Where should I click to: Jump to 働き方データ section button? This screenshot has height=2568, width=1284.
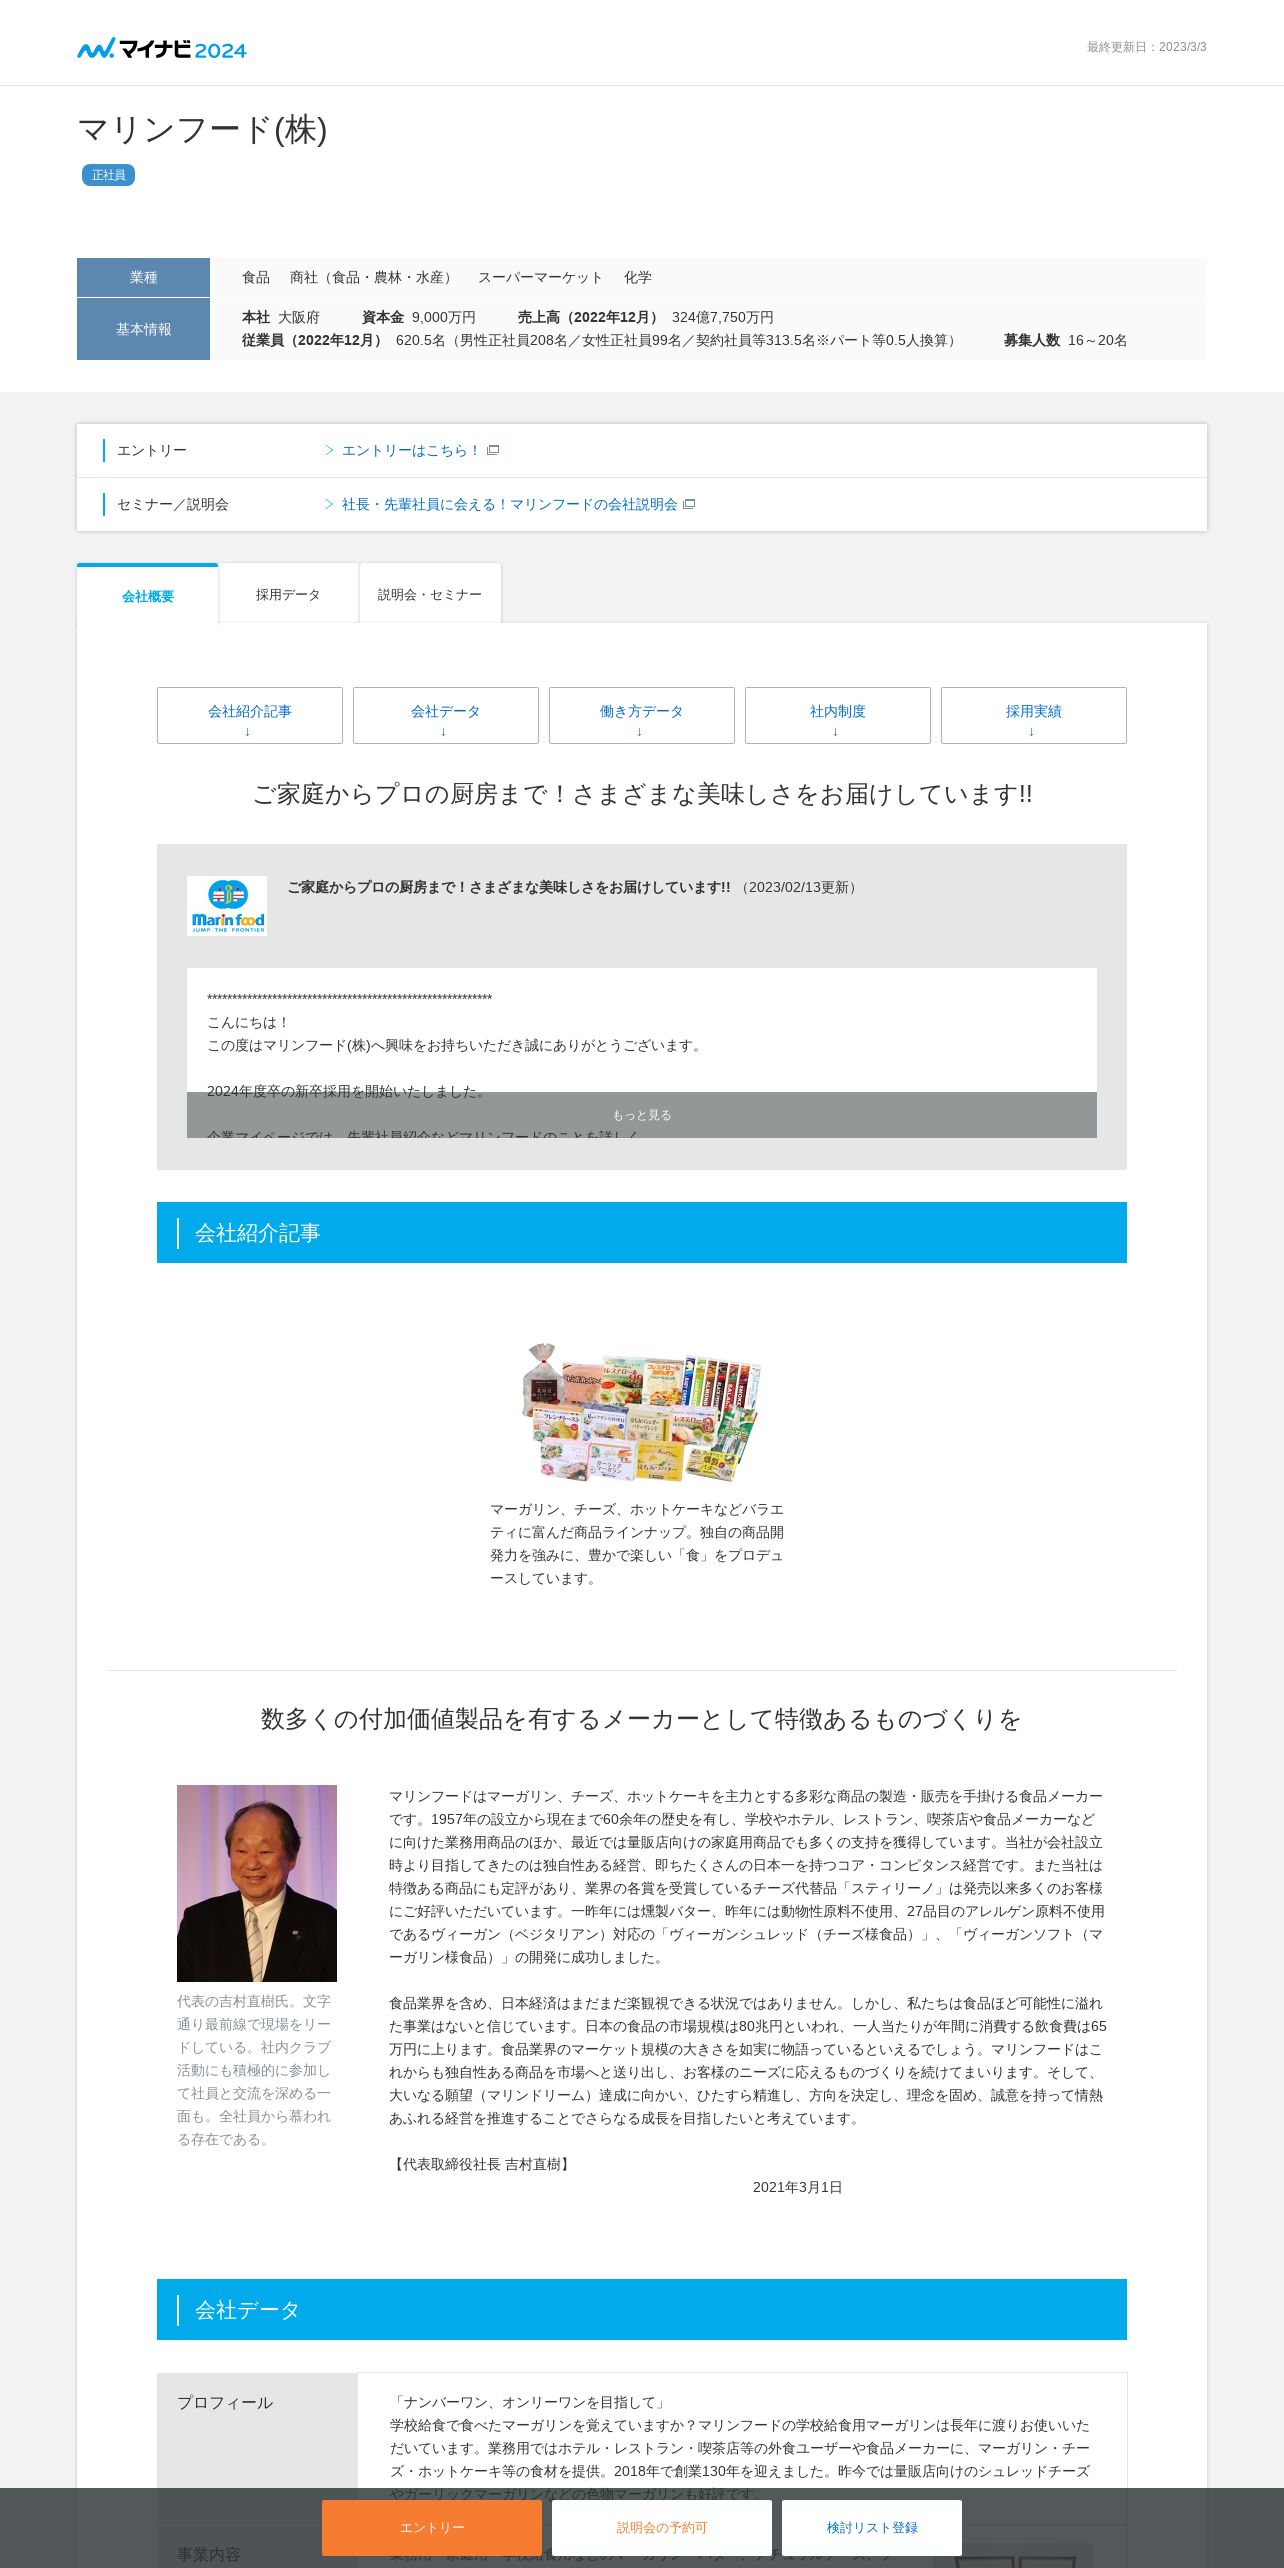(x=642, y=715)
